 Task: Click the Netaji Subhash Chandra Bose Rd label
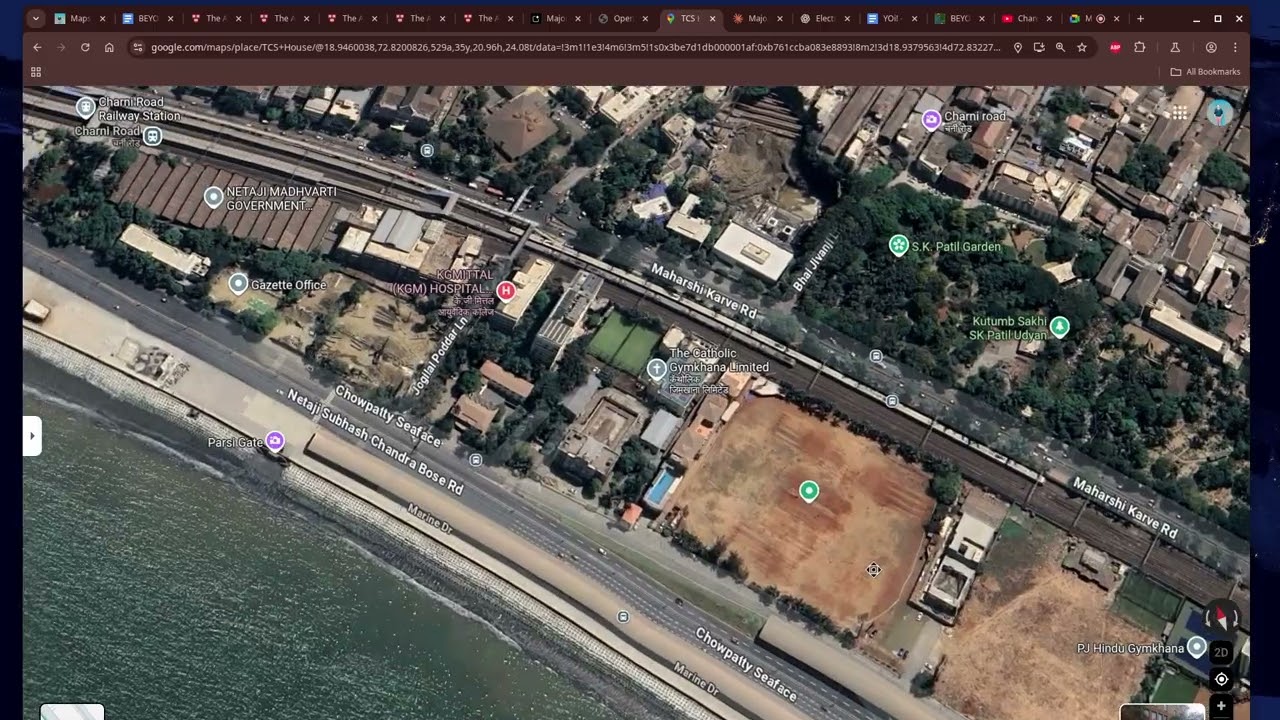(375, 441)
